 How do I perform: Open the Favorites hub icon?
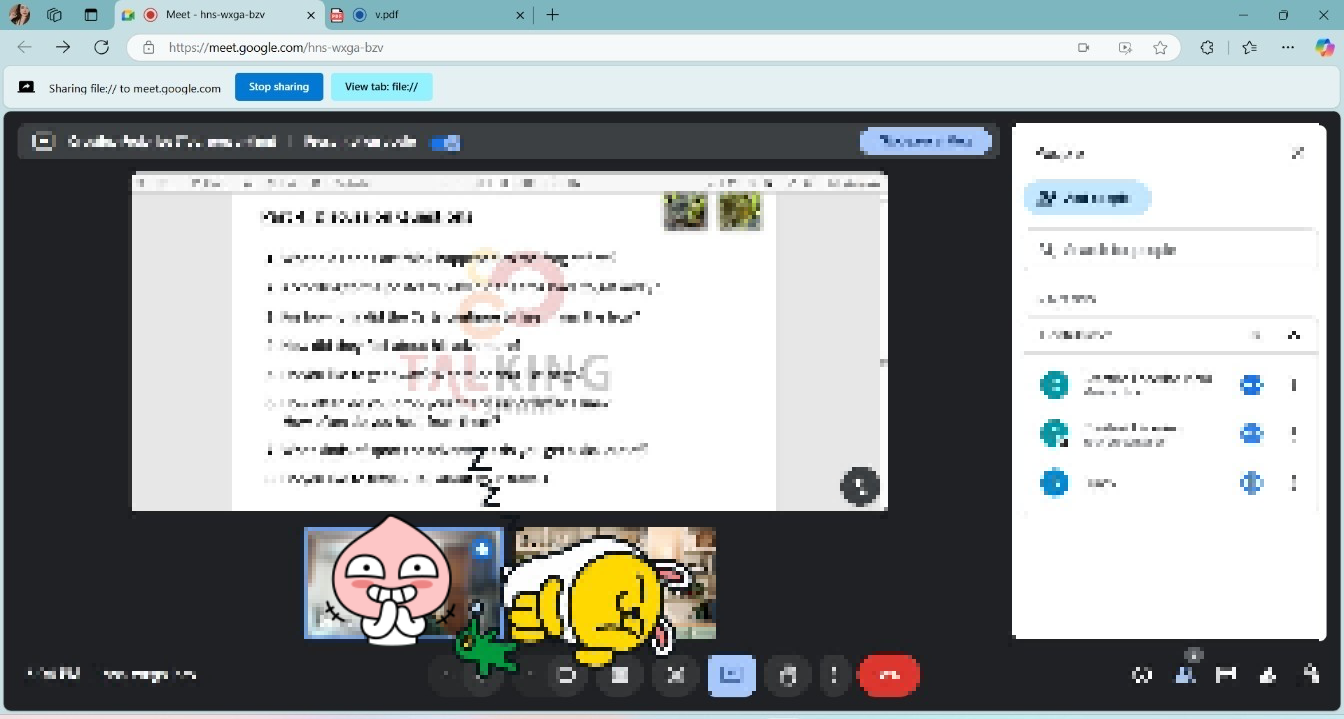pyautogui.click(x=1249, y=48)
